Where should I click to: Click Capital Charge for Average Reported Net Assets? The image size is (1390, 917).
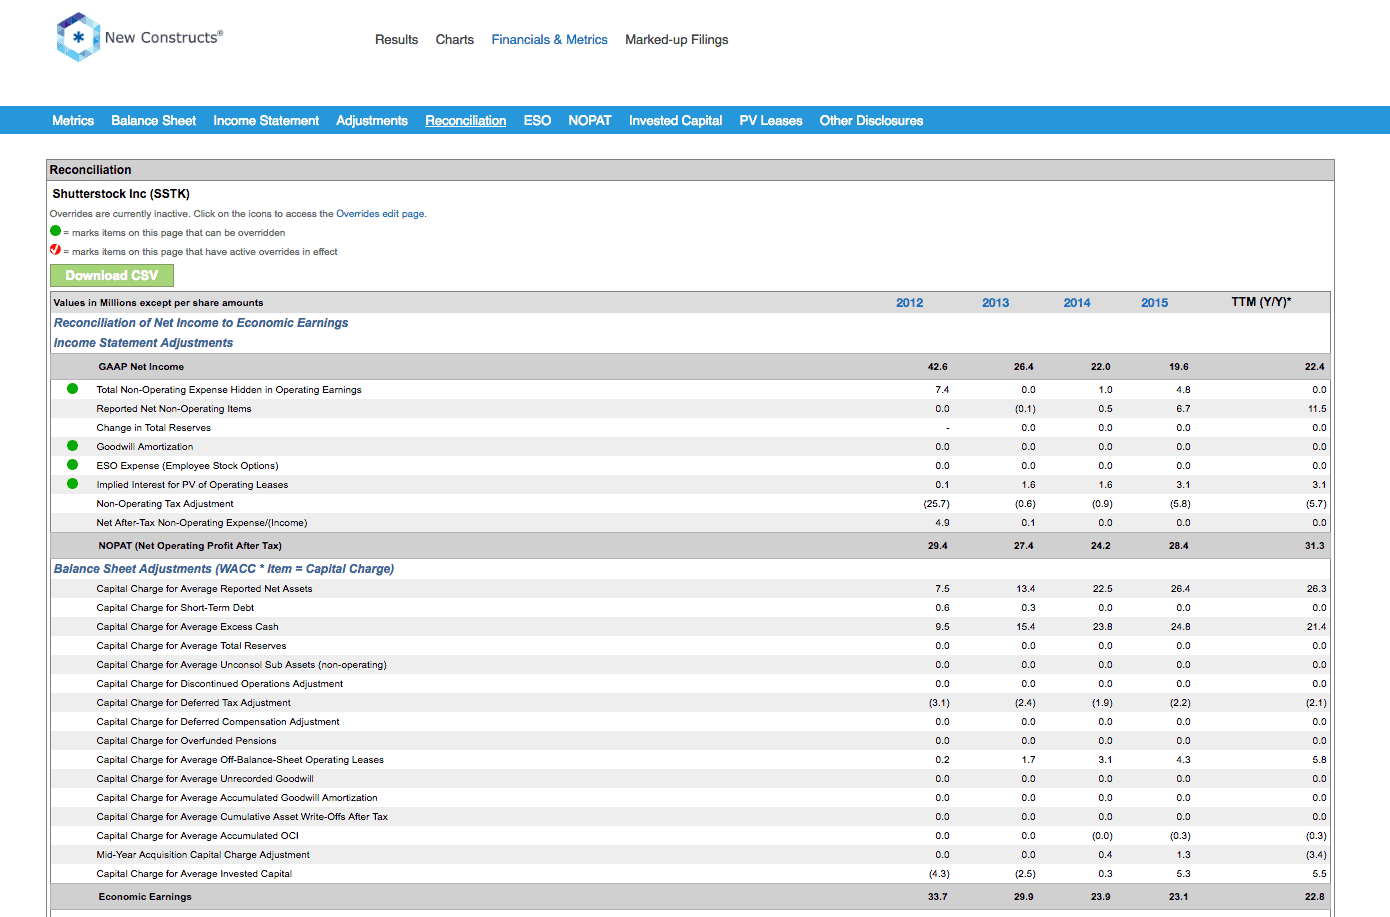pos(204,589)
